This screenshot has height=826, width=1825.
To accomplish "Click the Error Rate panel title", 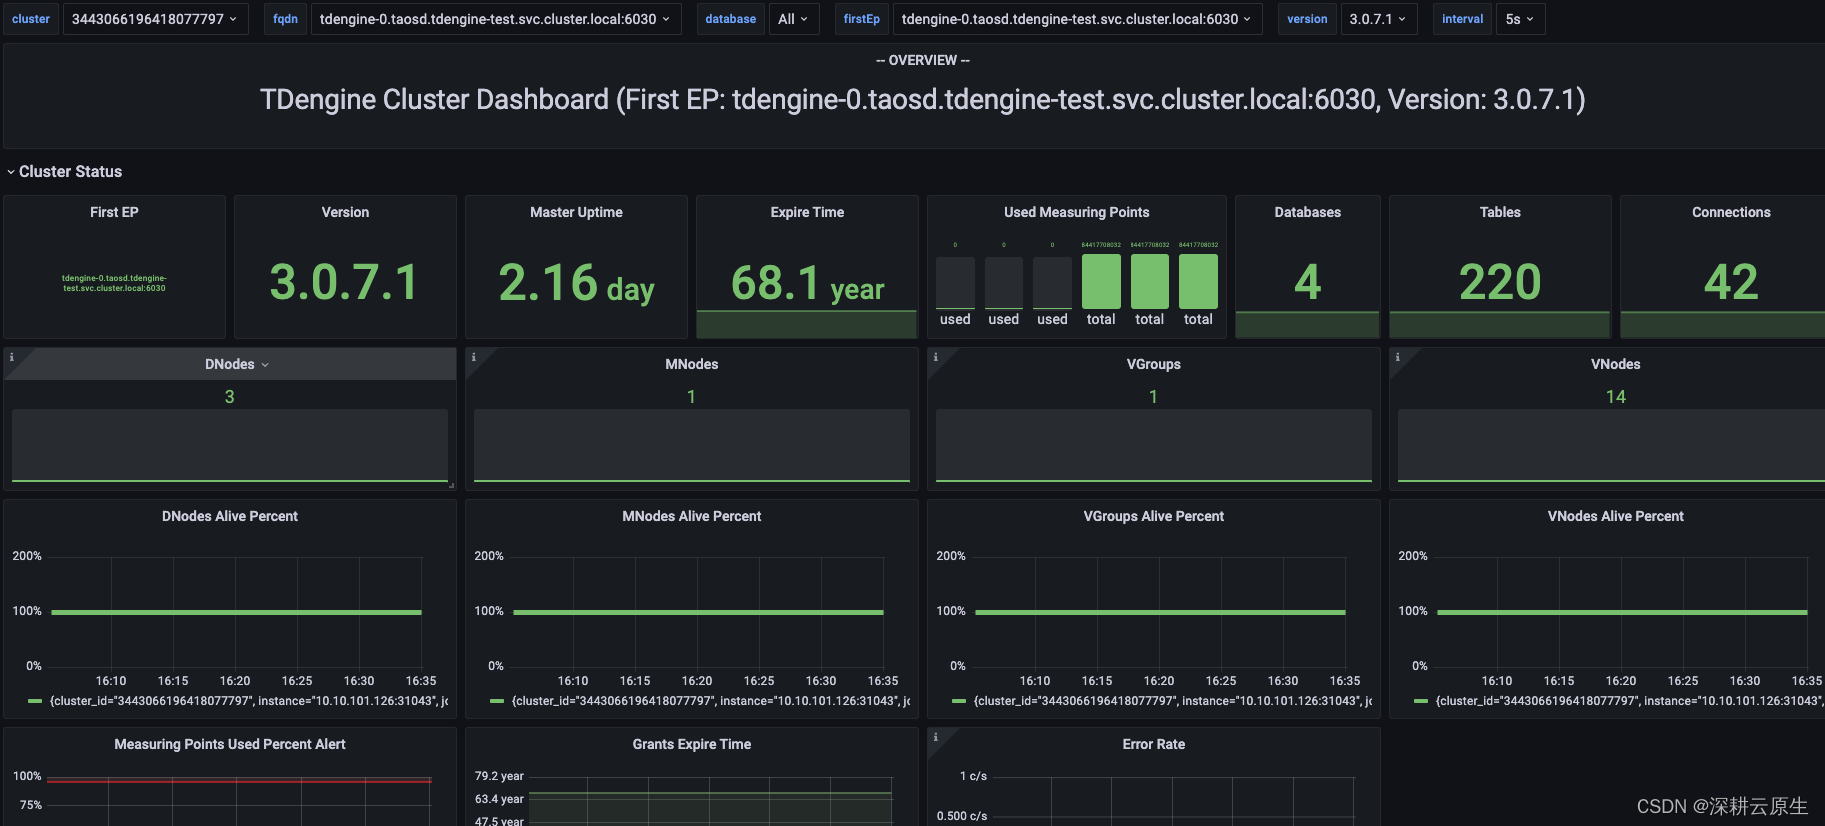I will coord(1154,744).
